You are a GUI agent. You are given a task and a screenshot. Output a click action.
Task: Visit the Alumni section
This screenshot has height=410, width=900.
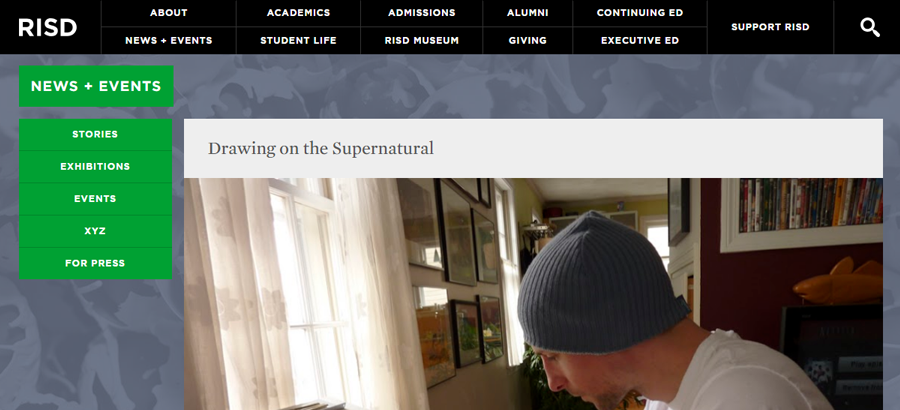(x=527, y=13)
